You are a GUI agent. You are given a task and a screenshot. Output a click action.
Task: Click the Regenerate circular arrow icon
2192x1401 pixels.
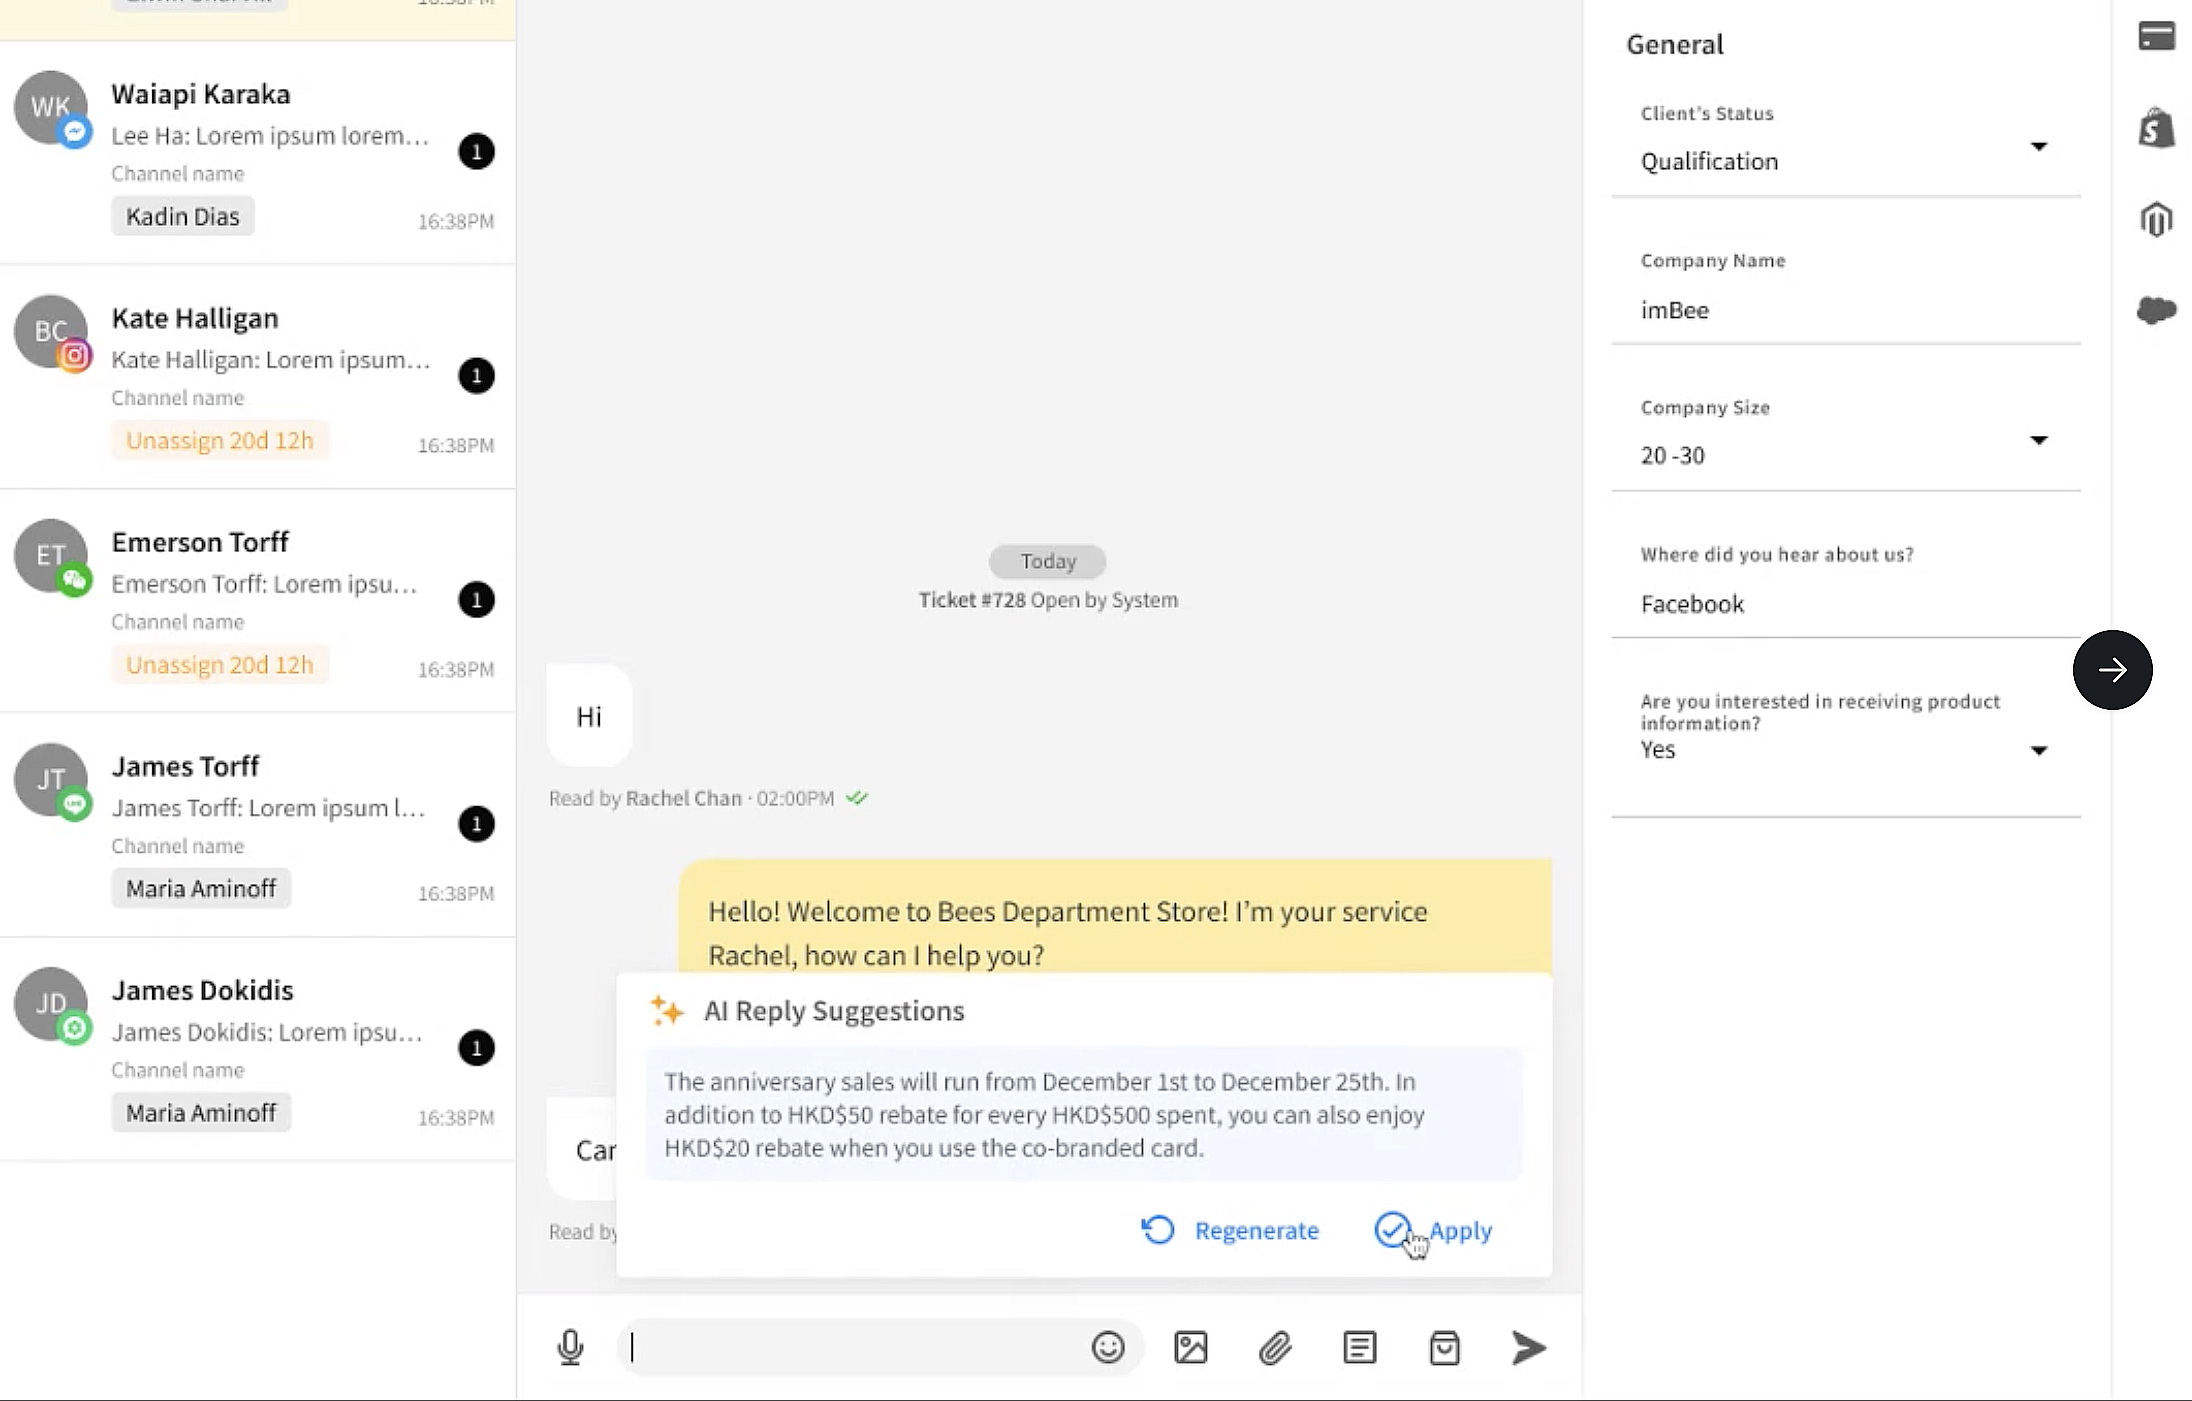(x=1158, y=1230)
